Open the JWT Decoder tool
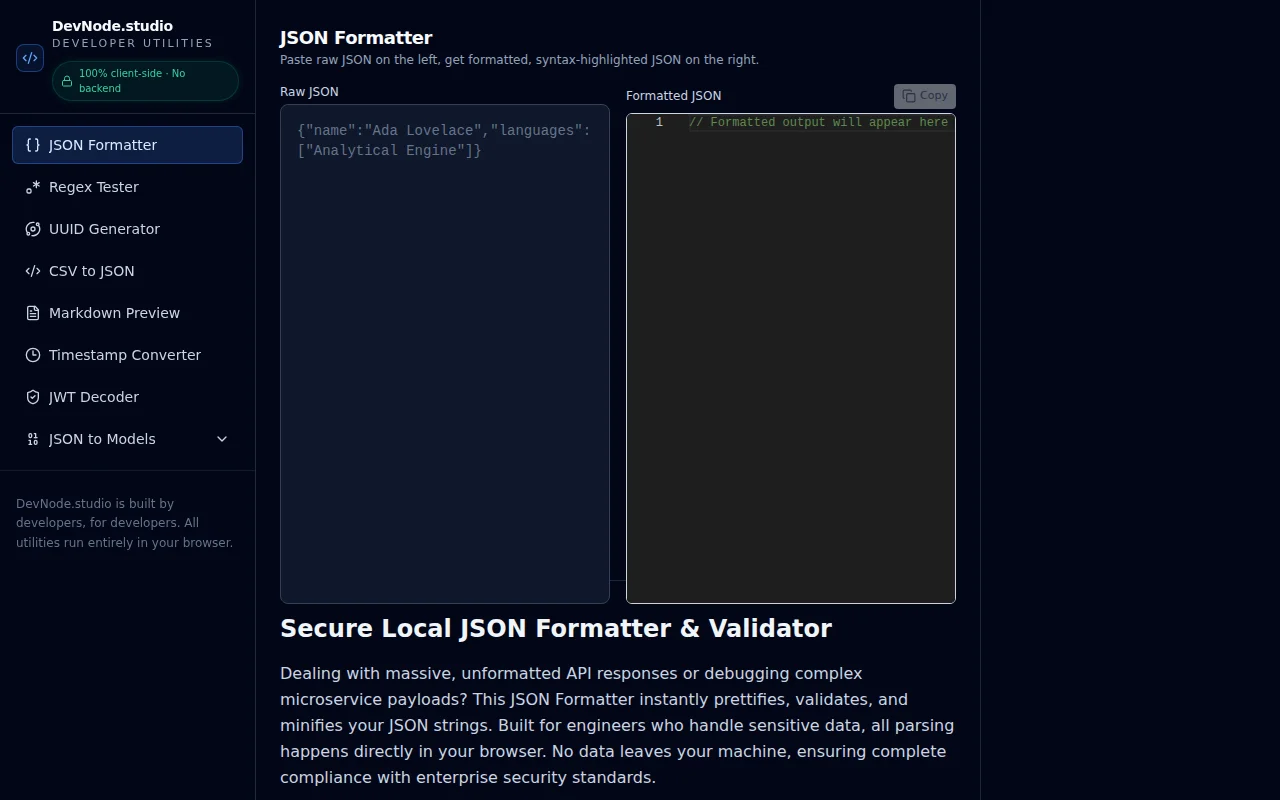1280x800 pixels. pos(127,397)
